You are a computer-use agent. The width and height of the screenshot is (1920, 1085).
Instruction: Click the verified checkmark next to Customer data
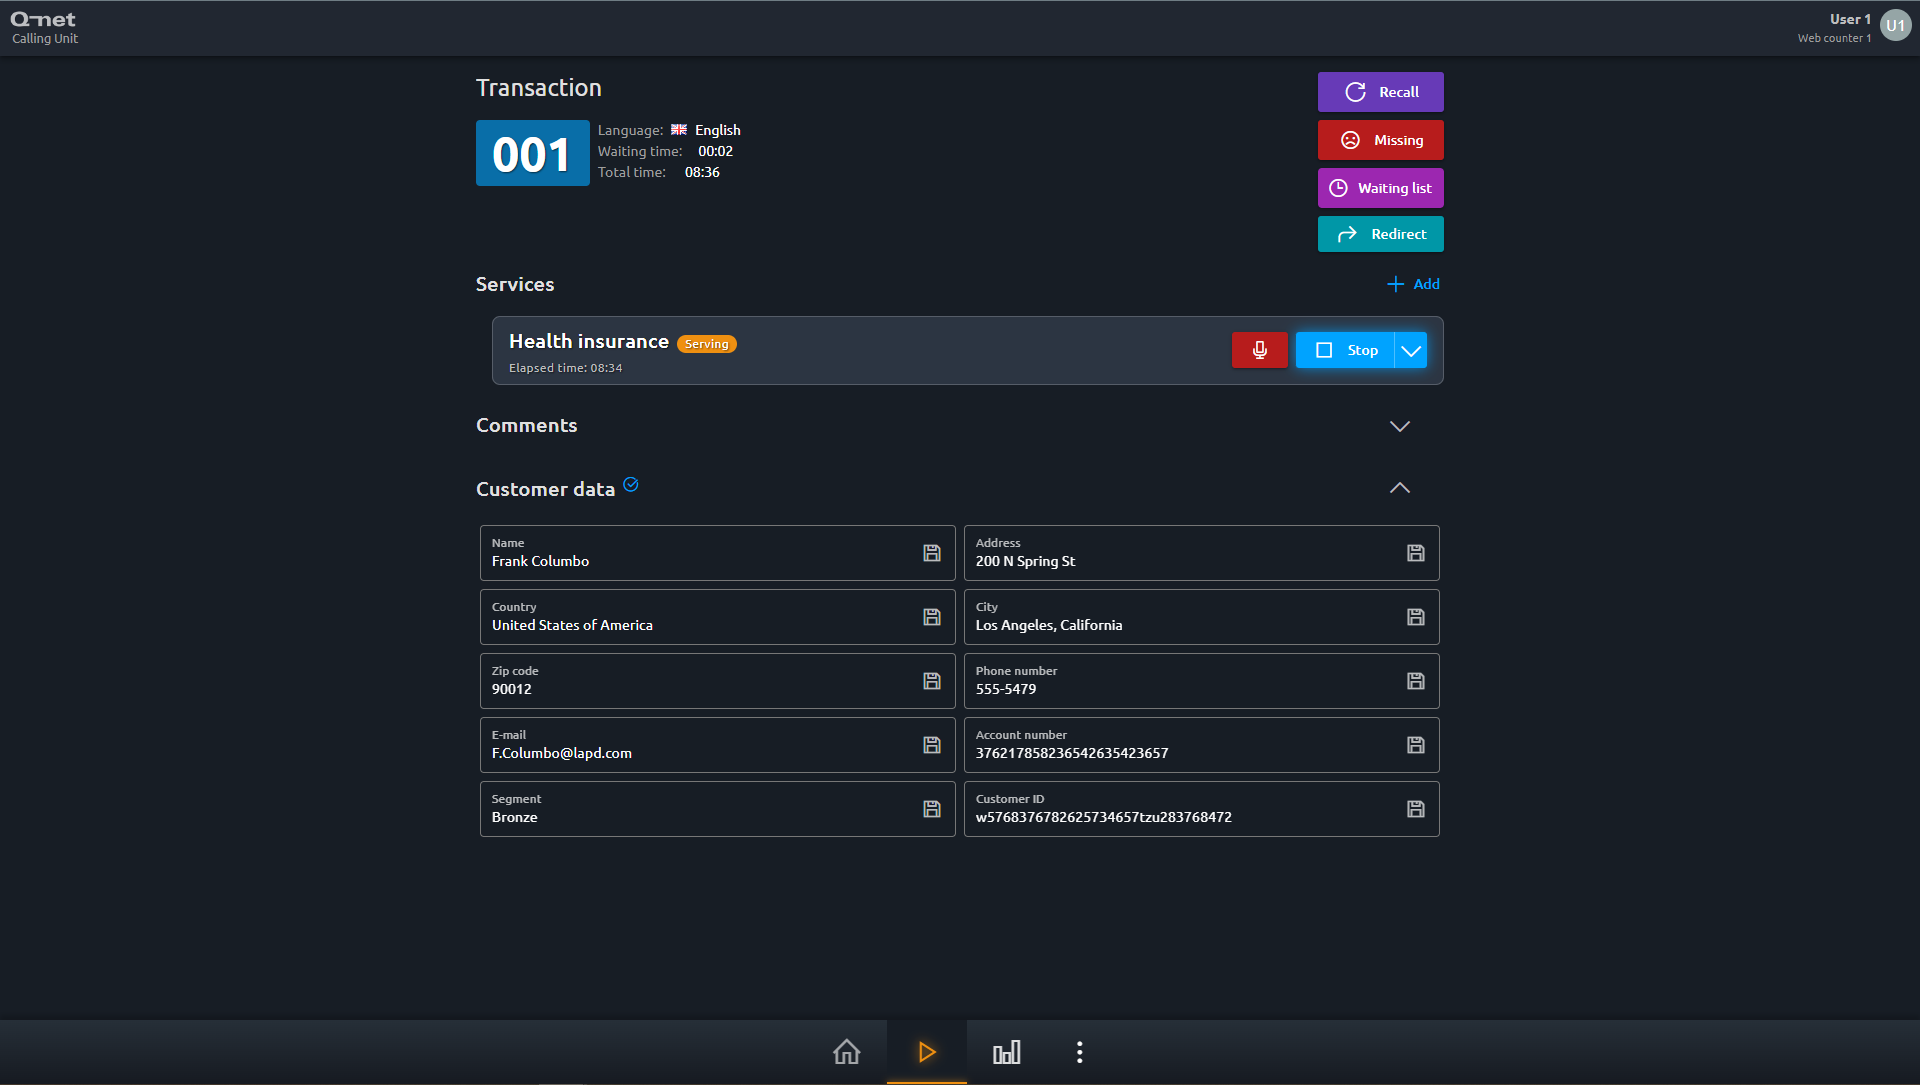click(631, 485)
